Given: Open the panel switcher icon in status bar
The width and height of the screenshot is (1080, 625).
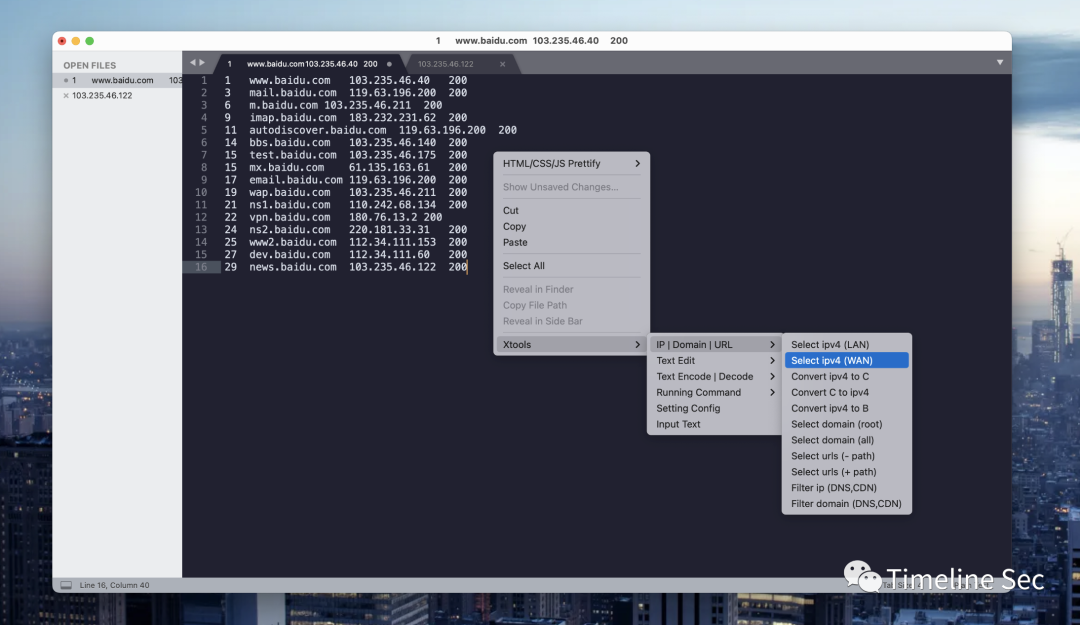Looking at the screenshot, I should click(x=66, y=585).
